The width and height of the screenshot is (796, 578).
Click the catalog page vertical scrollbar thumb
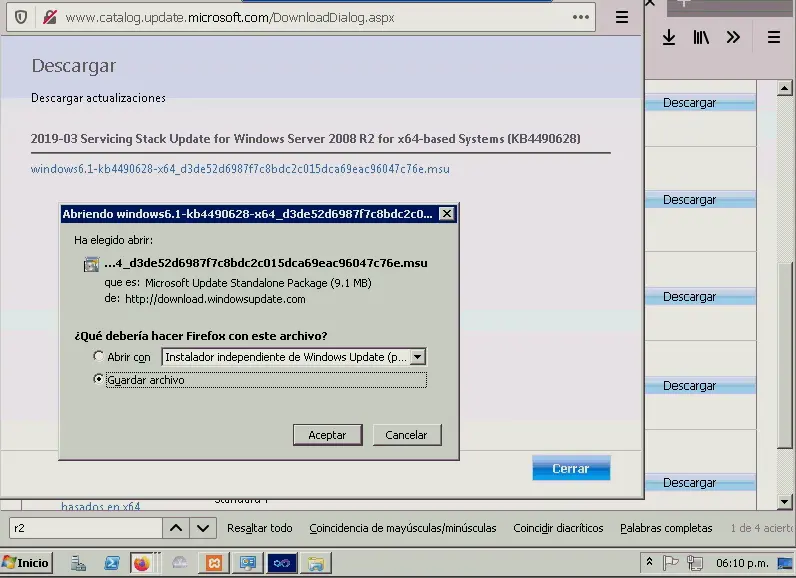[x=784, y=355]
